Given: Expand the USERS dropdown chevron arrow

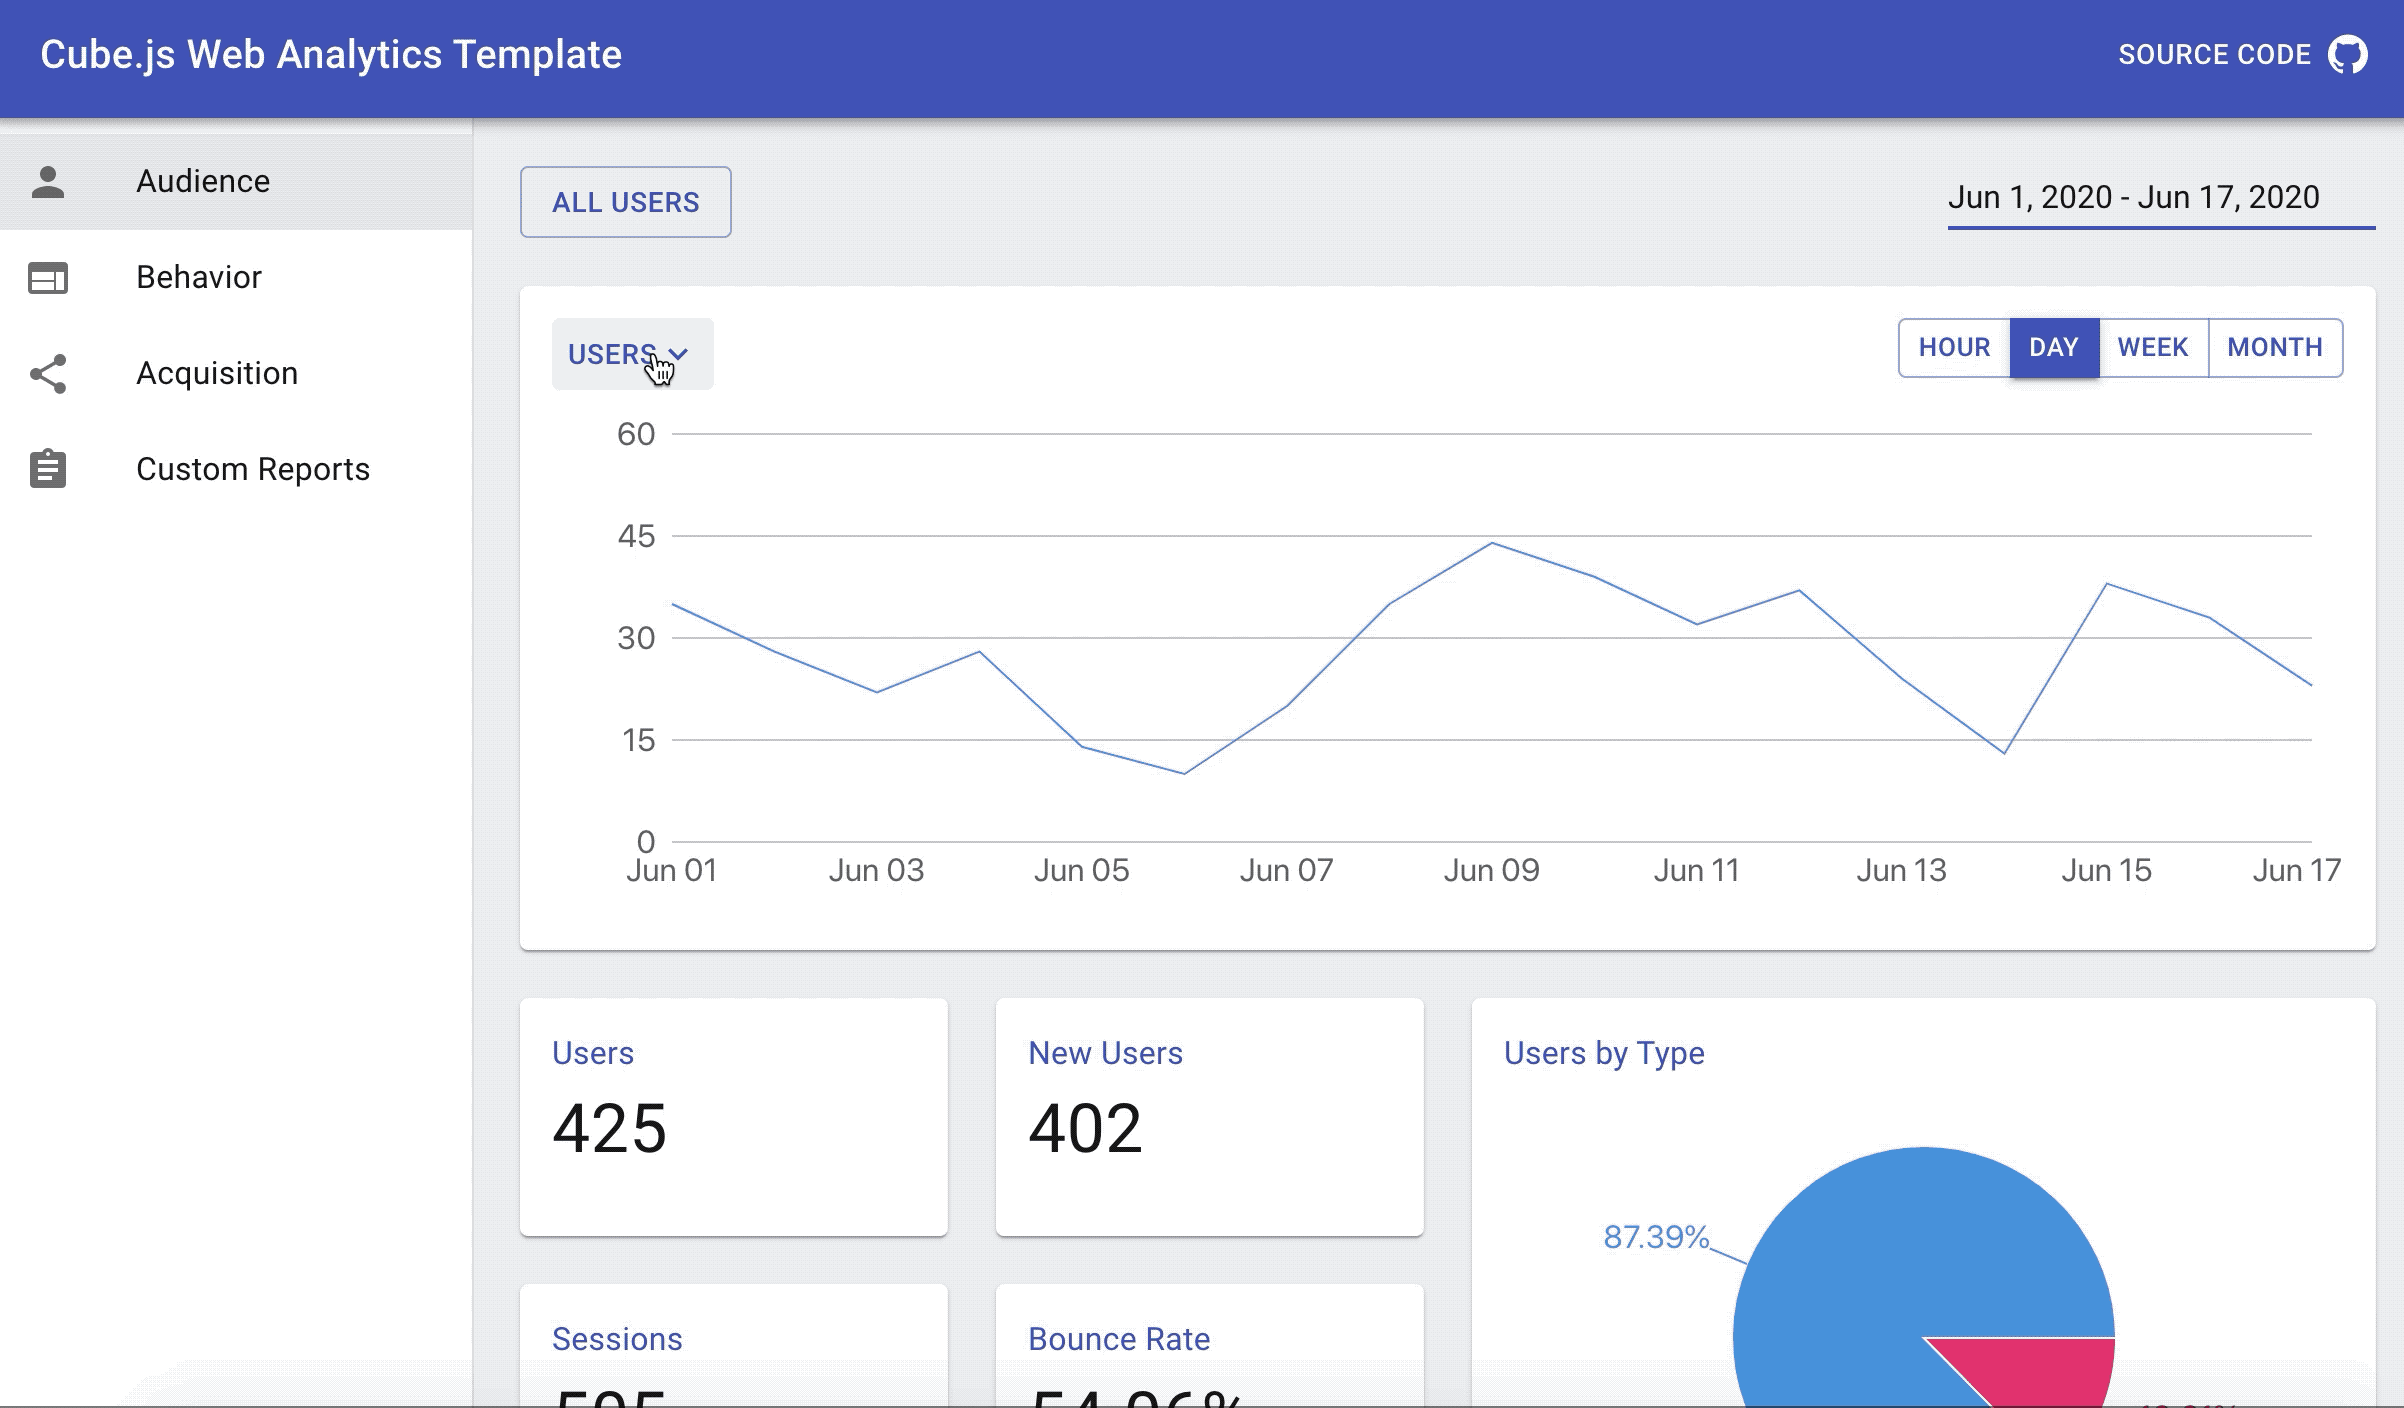Looking at the screenshot, I should 679,354.
